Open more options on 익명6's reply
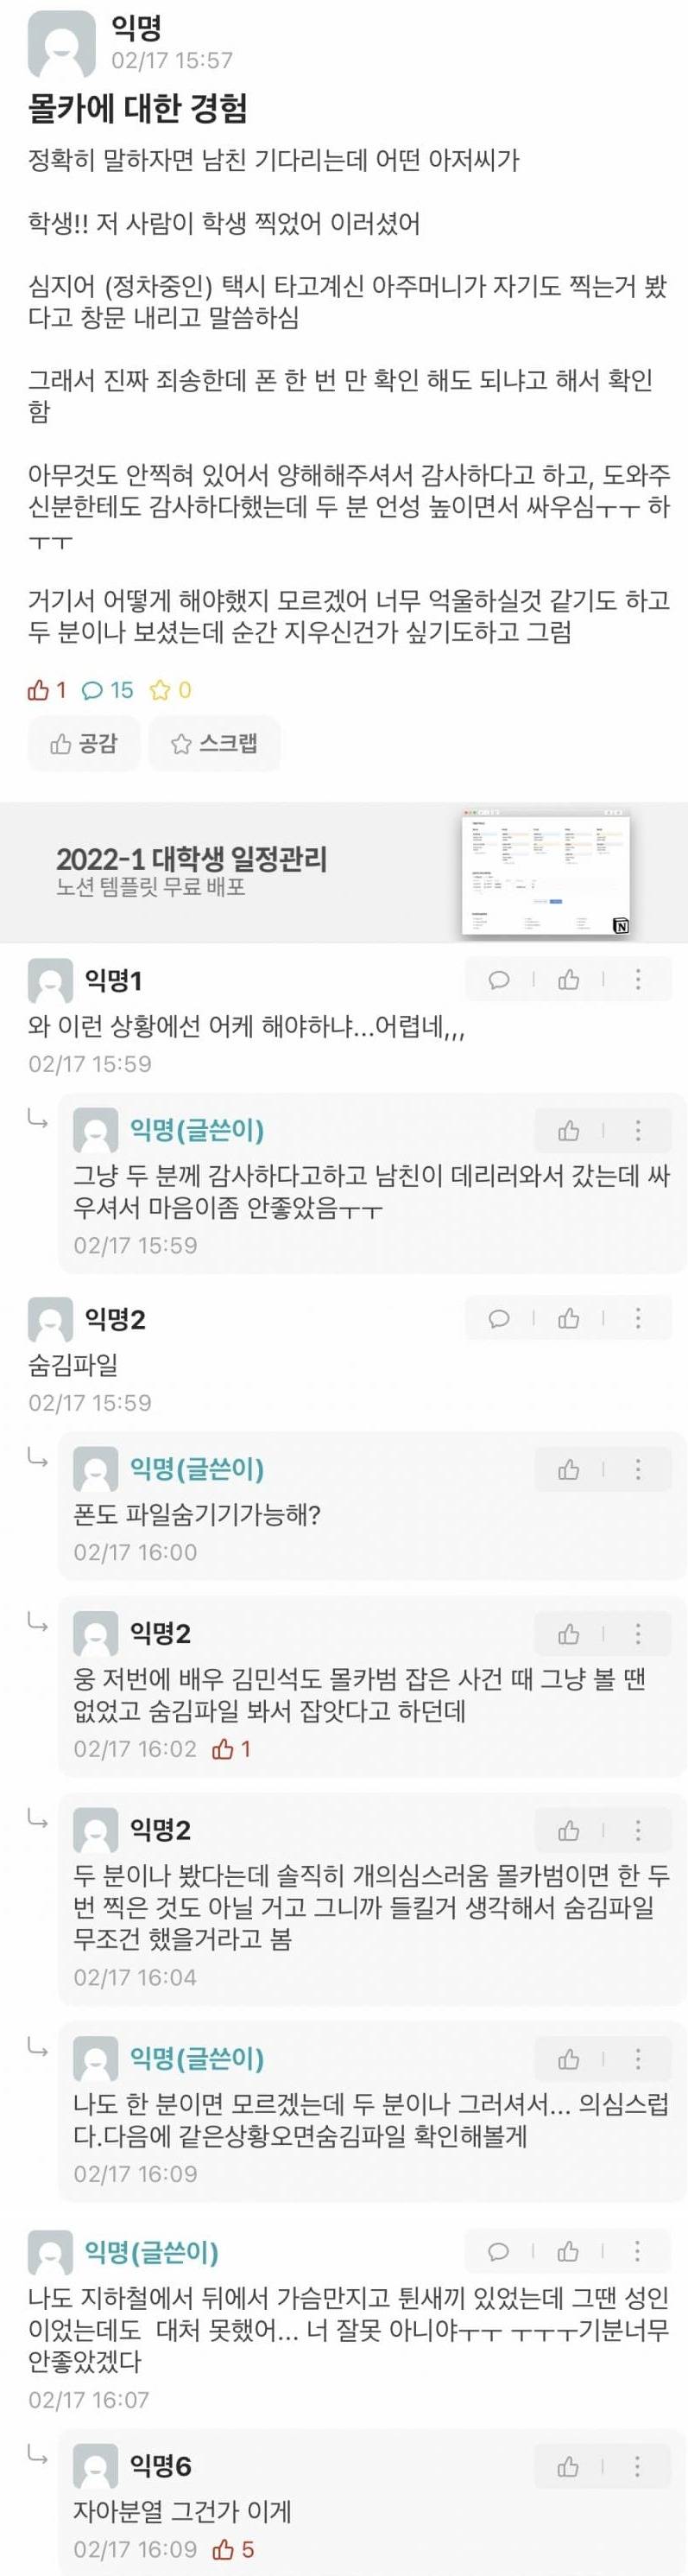Screen dimensions: 688x2576 pos(637,2468)
